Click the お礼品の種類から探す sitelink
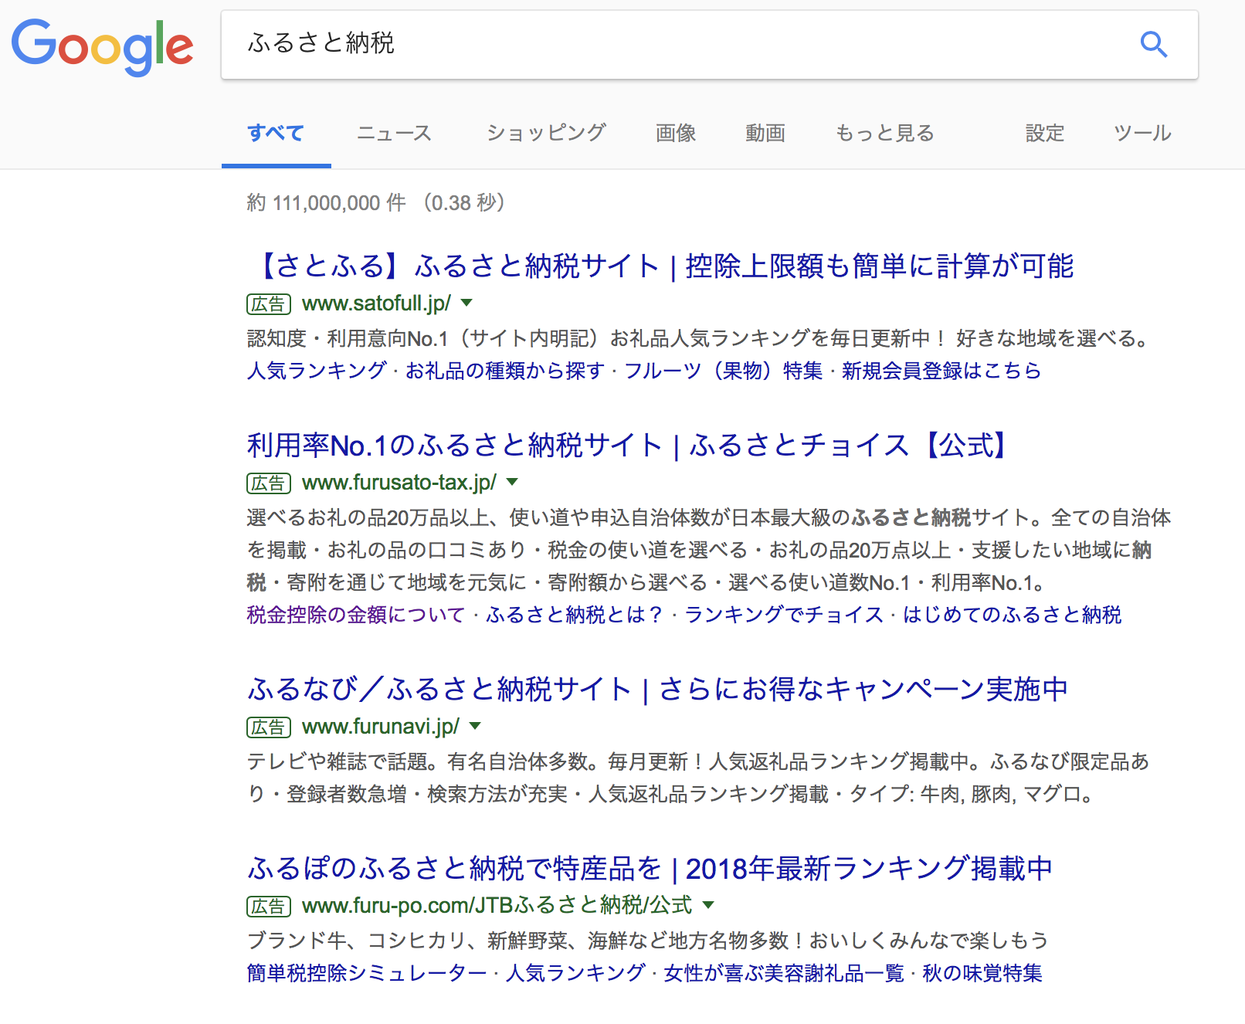The image size is (1245, 1024). pyautogui.click(x=505, y=371)
